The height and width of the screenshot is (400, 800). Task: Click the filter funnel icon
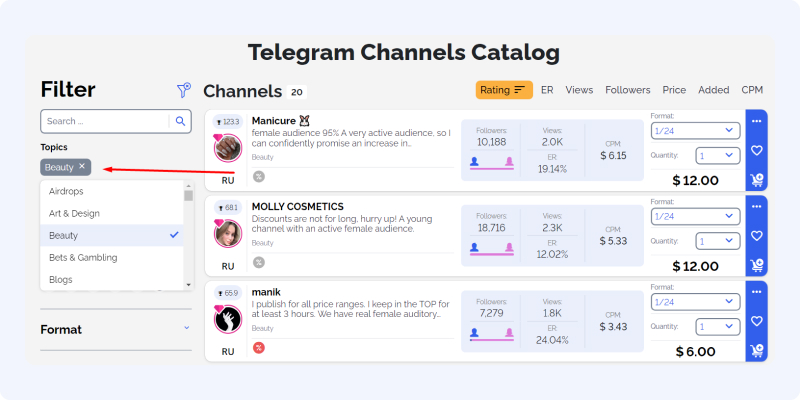(x=184, y=90)
